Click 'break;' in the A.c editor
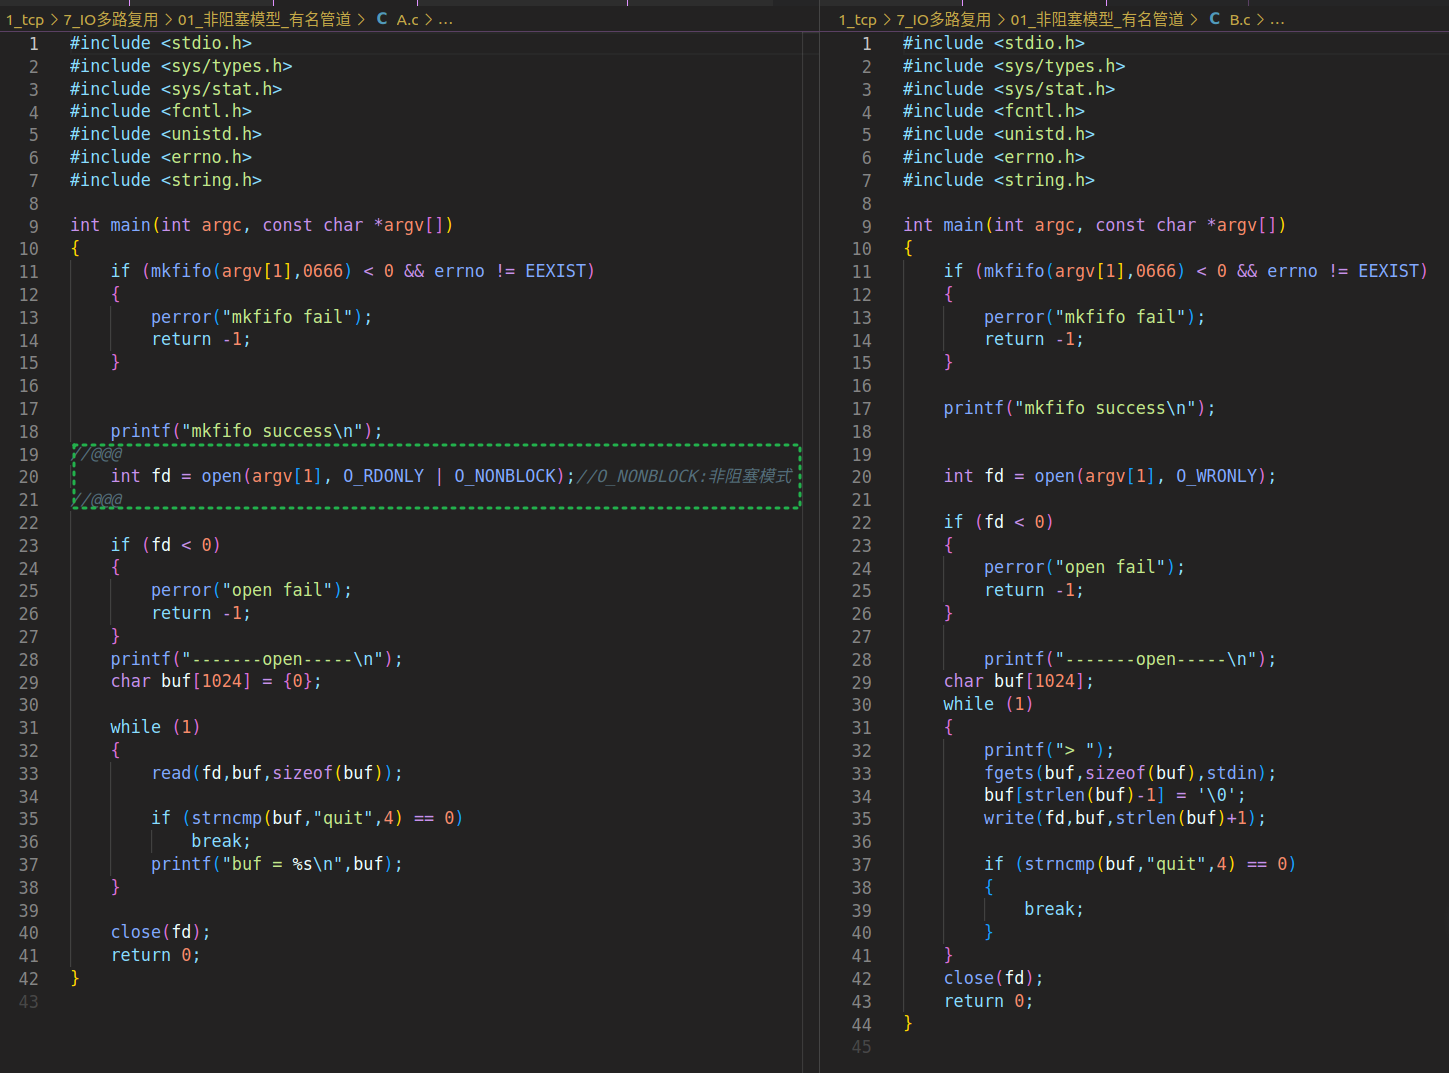The height and width of the screenshot is (1073, 1449). [221, 841]
